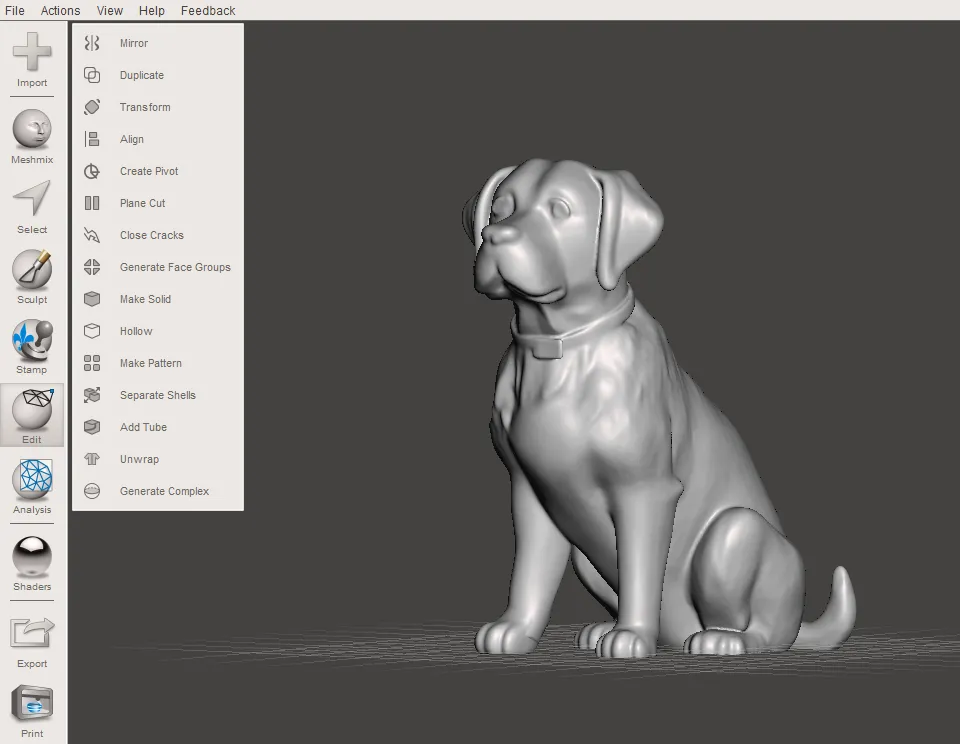Click the Make Solid cube icon
Screen dimensions: 960x744
[x=92, y=299]
